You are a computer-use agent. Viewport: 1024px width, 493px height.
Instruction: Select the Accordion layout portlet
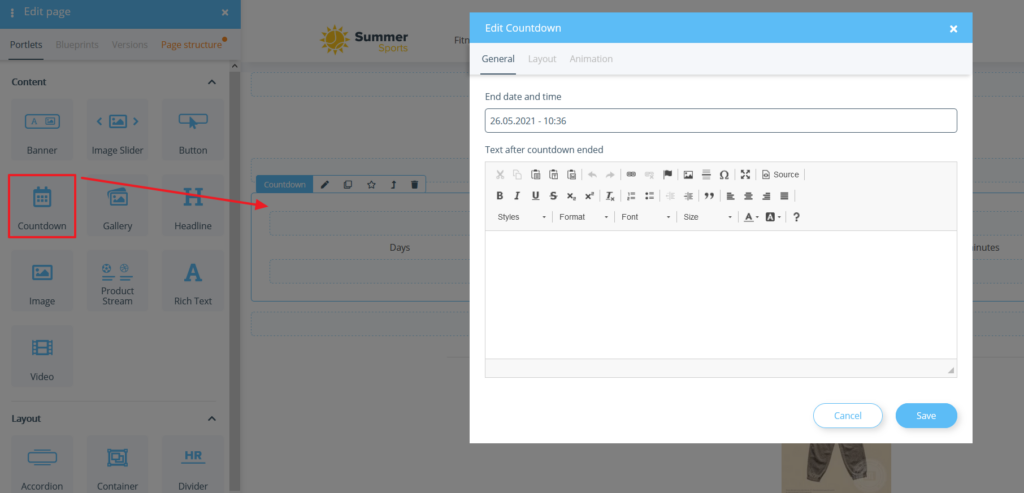click(x=42, y=464)
